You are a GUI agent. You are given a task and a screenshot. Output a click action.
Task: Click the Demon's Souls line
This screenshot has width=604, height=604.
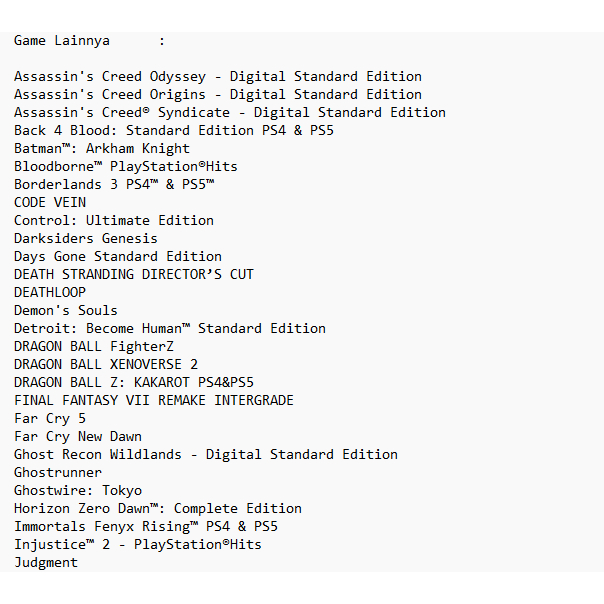coord(66,311)
